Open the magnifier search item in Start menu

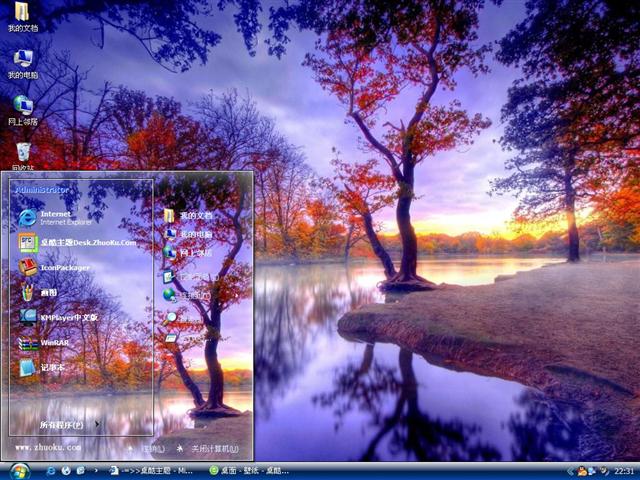(x=183, y=318)
